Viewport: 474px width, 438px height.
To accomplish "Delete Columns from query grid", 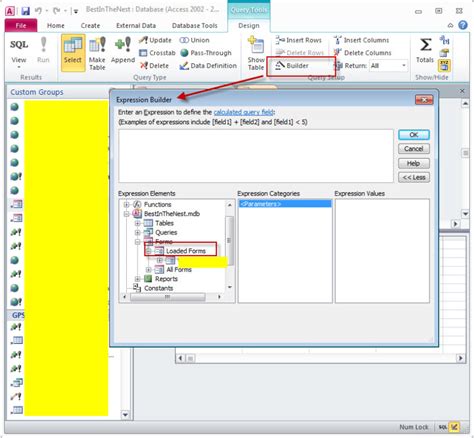I will [x=363, y=53].
